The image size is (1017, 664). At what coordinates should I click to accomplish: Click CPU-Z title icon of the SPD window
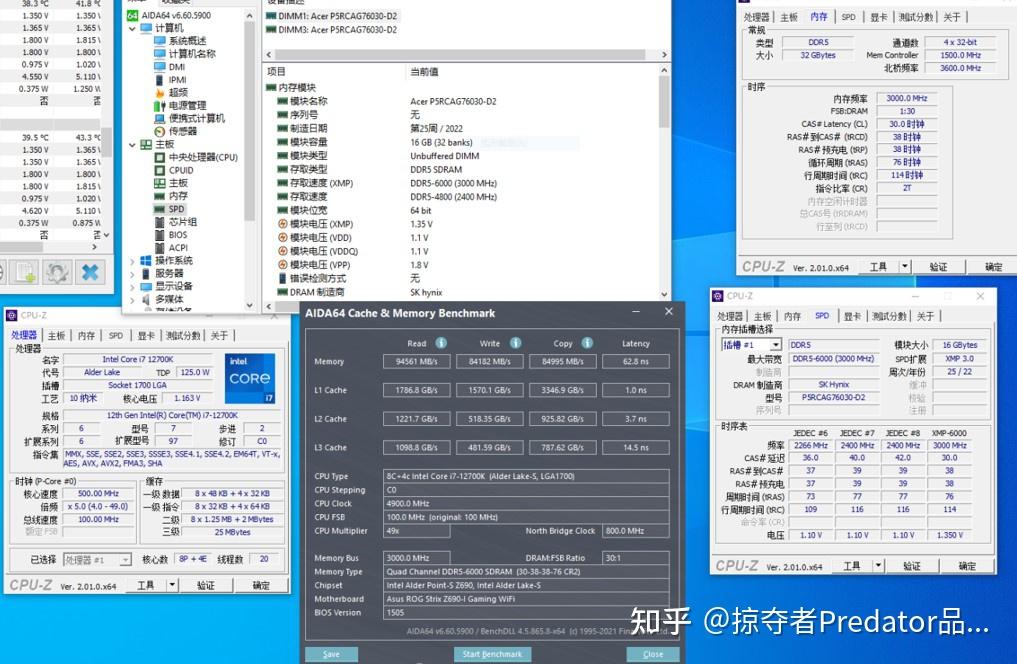tap(717, 296)
